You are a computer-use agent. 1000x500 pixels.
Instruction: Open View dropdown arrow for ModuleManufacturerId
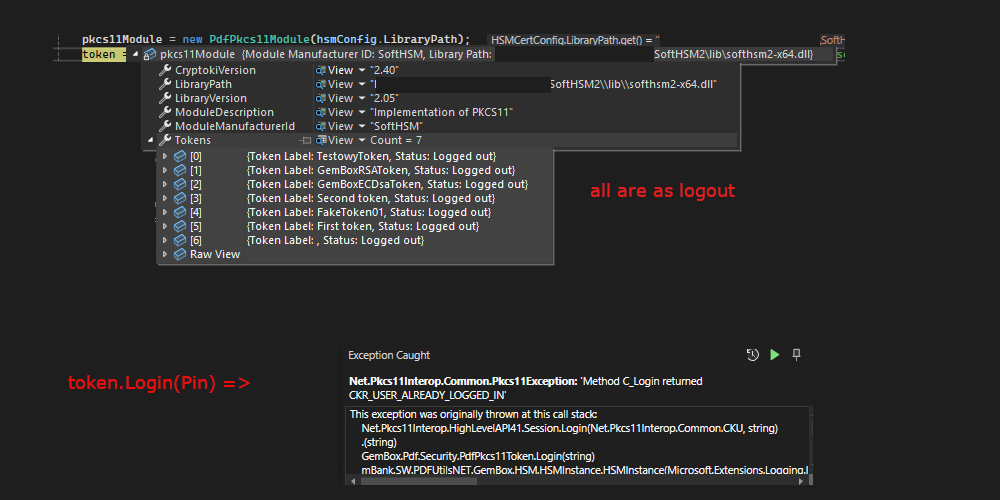tap(362, 126)
